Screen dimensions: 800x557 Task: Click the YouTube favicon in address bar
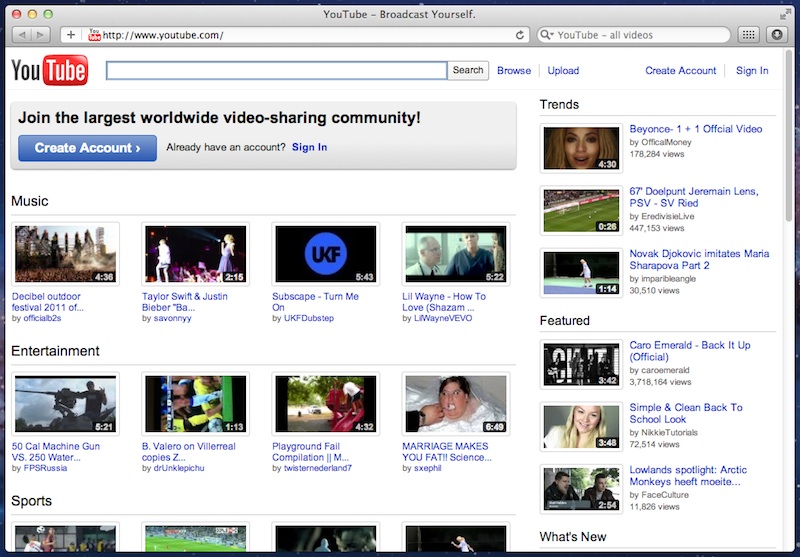(95, 35)
